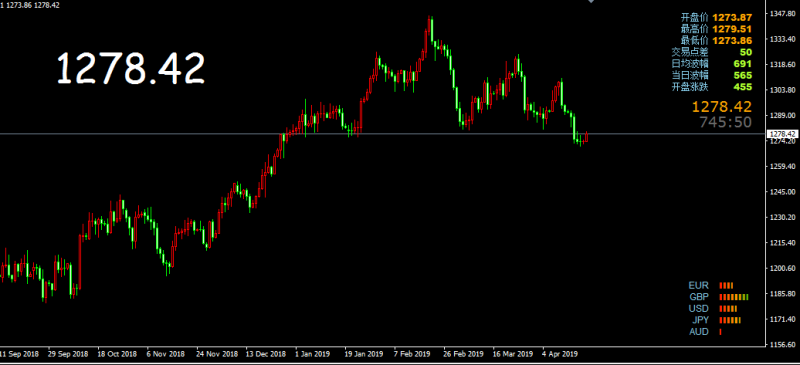
Task: Click the 13 Dec 2018 date label
Action: [x=266, y=354]
